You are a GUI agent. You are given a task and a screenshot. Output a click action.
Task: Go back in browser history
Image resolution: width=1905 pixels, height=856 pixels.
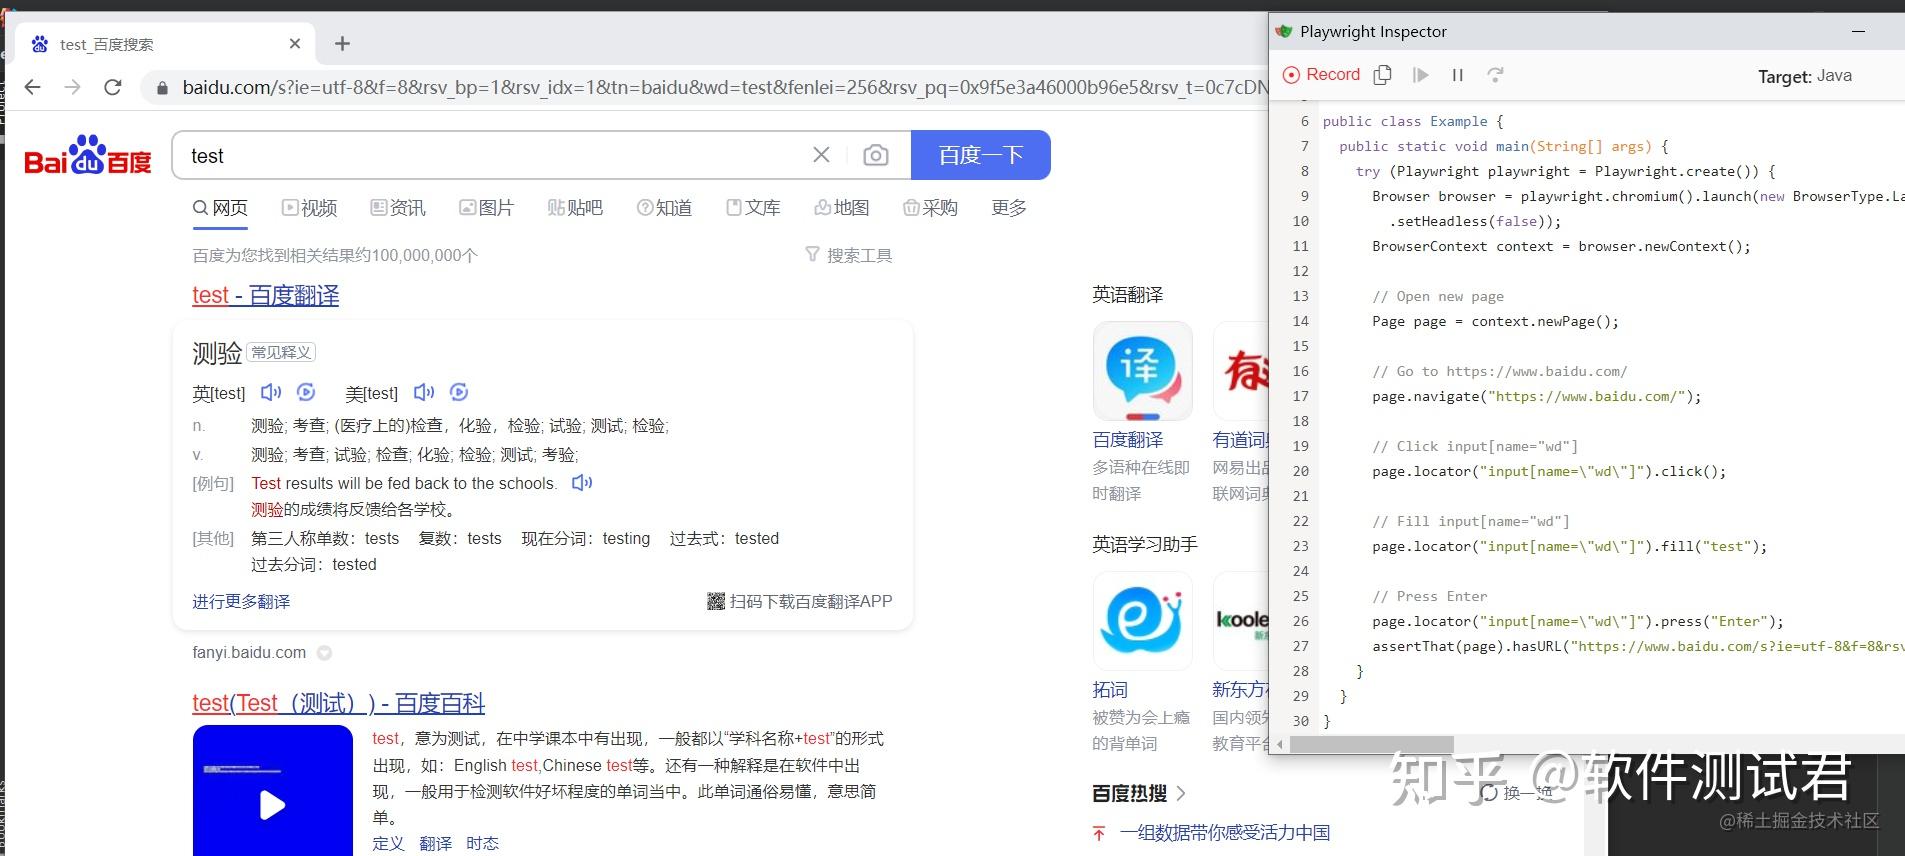[33, 87]
